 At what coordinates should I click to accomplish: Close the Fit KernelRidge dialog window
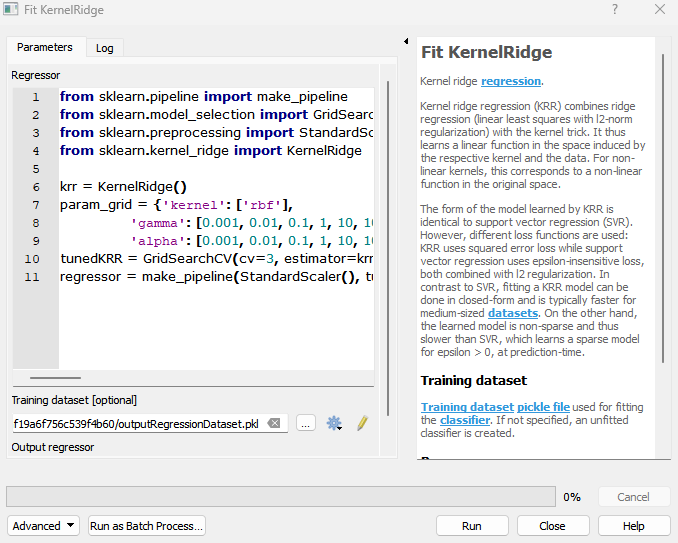(660, 9)
